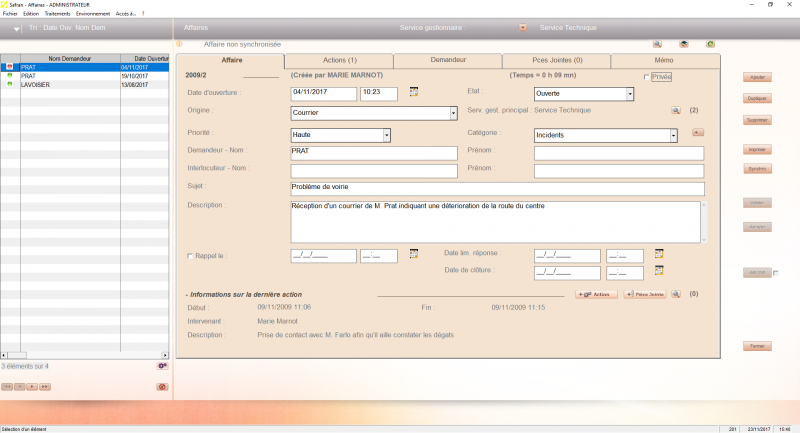Open the Fichier menu
The height and width of the screenshot is (433, 800).
point(10,14)
